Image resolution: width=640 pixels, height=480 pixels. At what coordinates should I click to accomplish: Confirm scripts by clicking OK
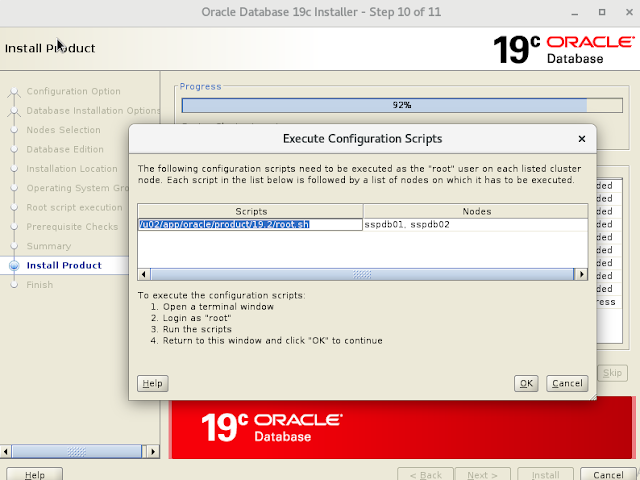(526, 383)
